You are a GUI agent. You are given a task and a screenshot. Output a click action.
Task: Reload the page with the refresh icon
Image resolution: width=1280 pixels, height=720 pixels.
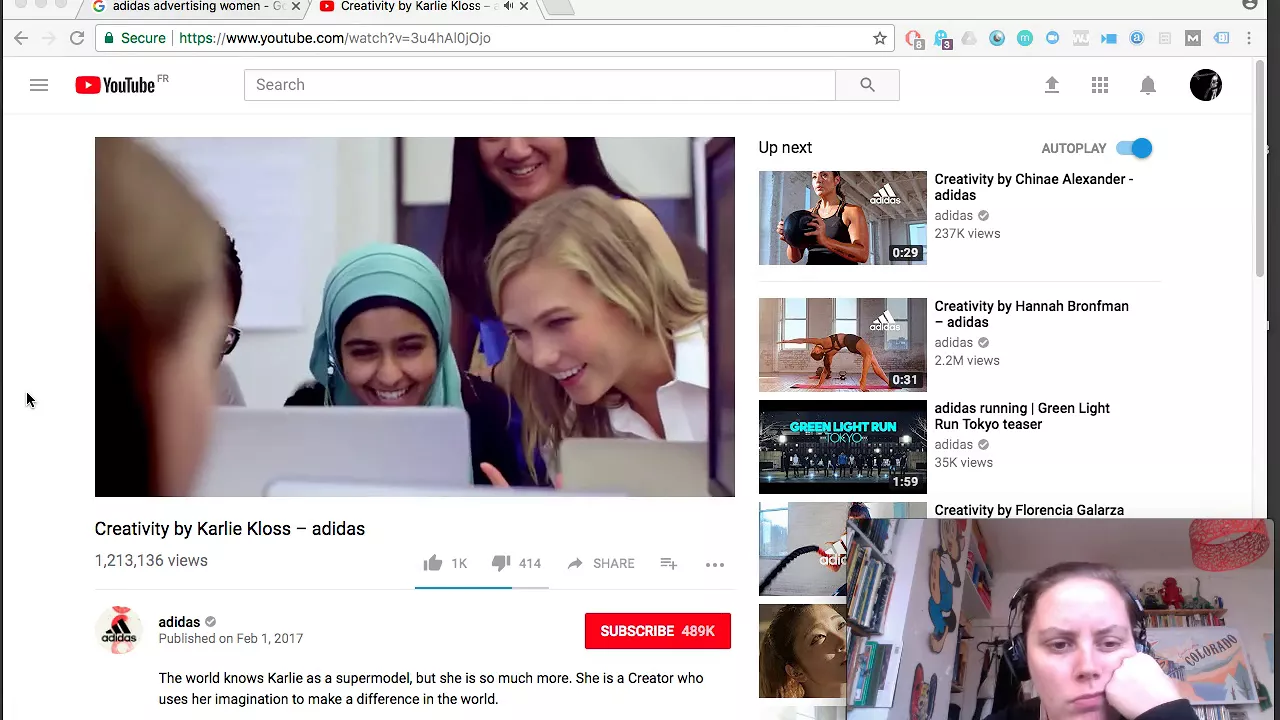pyautogui.click(x=77, y=38)
